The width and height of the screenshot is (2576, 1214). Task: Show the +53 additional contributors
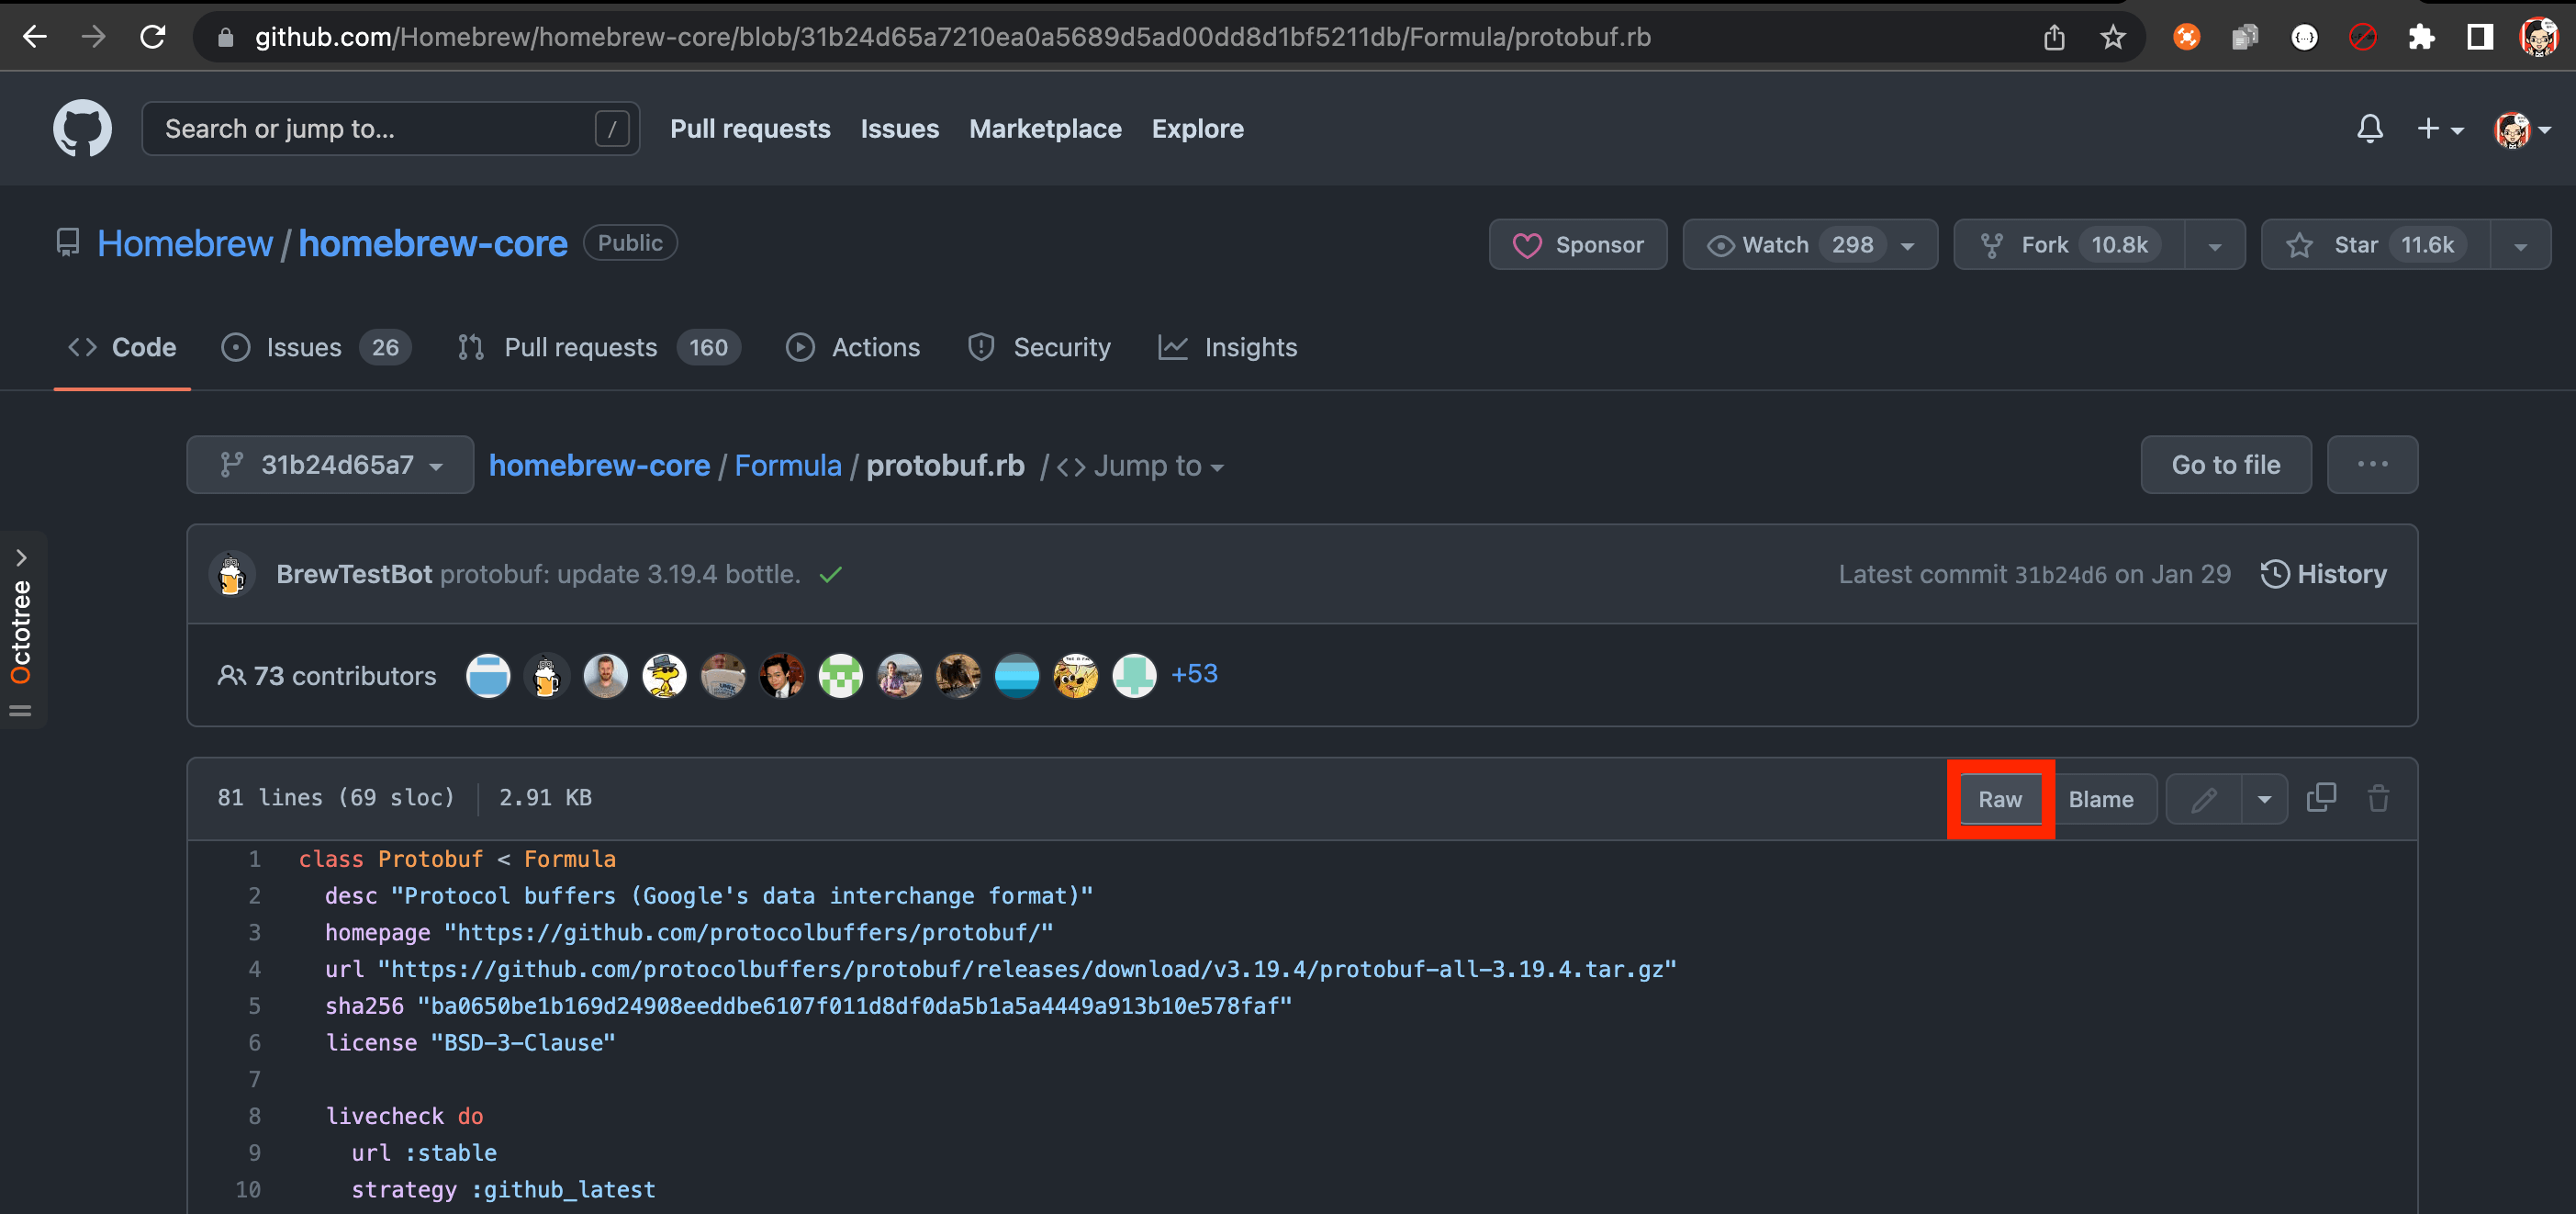(1194, 674)
